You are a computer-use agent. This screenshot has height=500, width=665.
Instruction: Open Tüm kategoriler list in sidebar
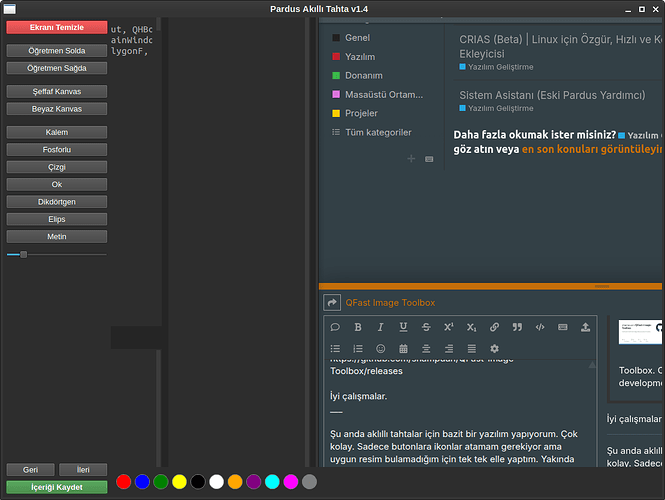377,132
